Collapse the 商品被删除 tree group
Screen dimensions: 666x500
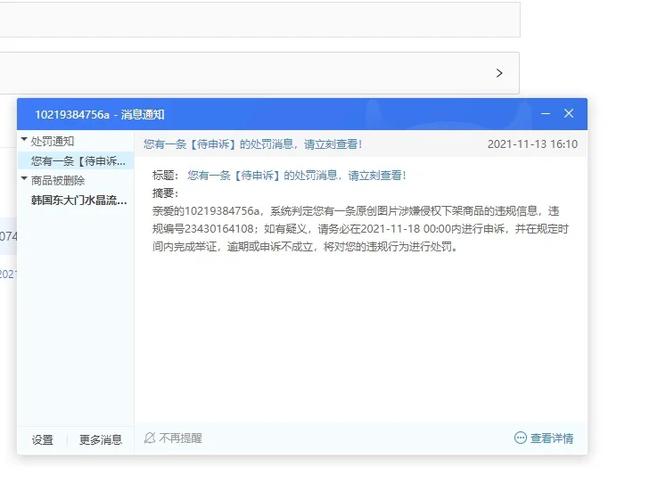25,178
